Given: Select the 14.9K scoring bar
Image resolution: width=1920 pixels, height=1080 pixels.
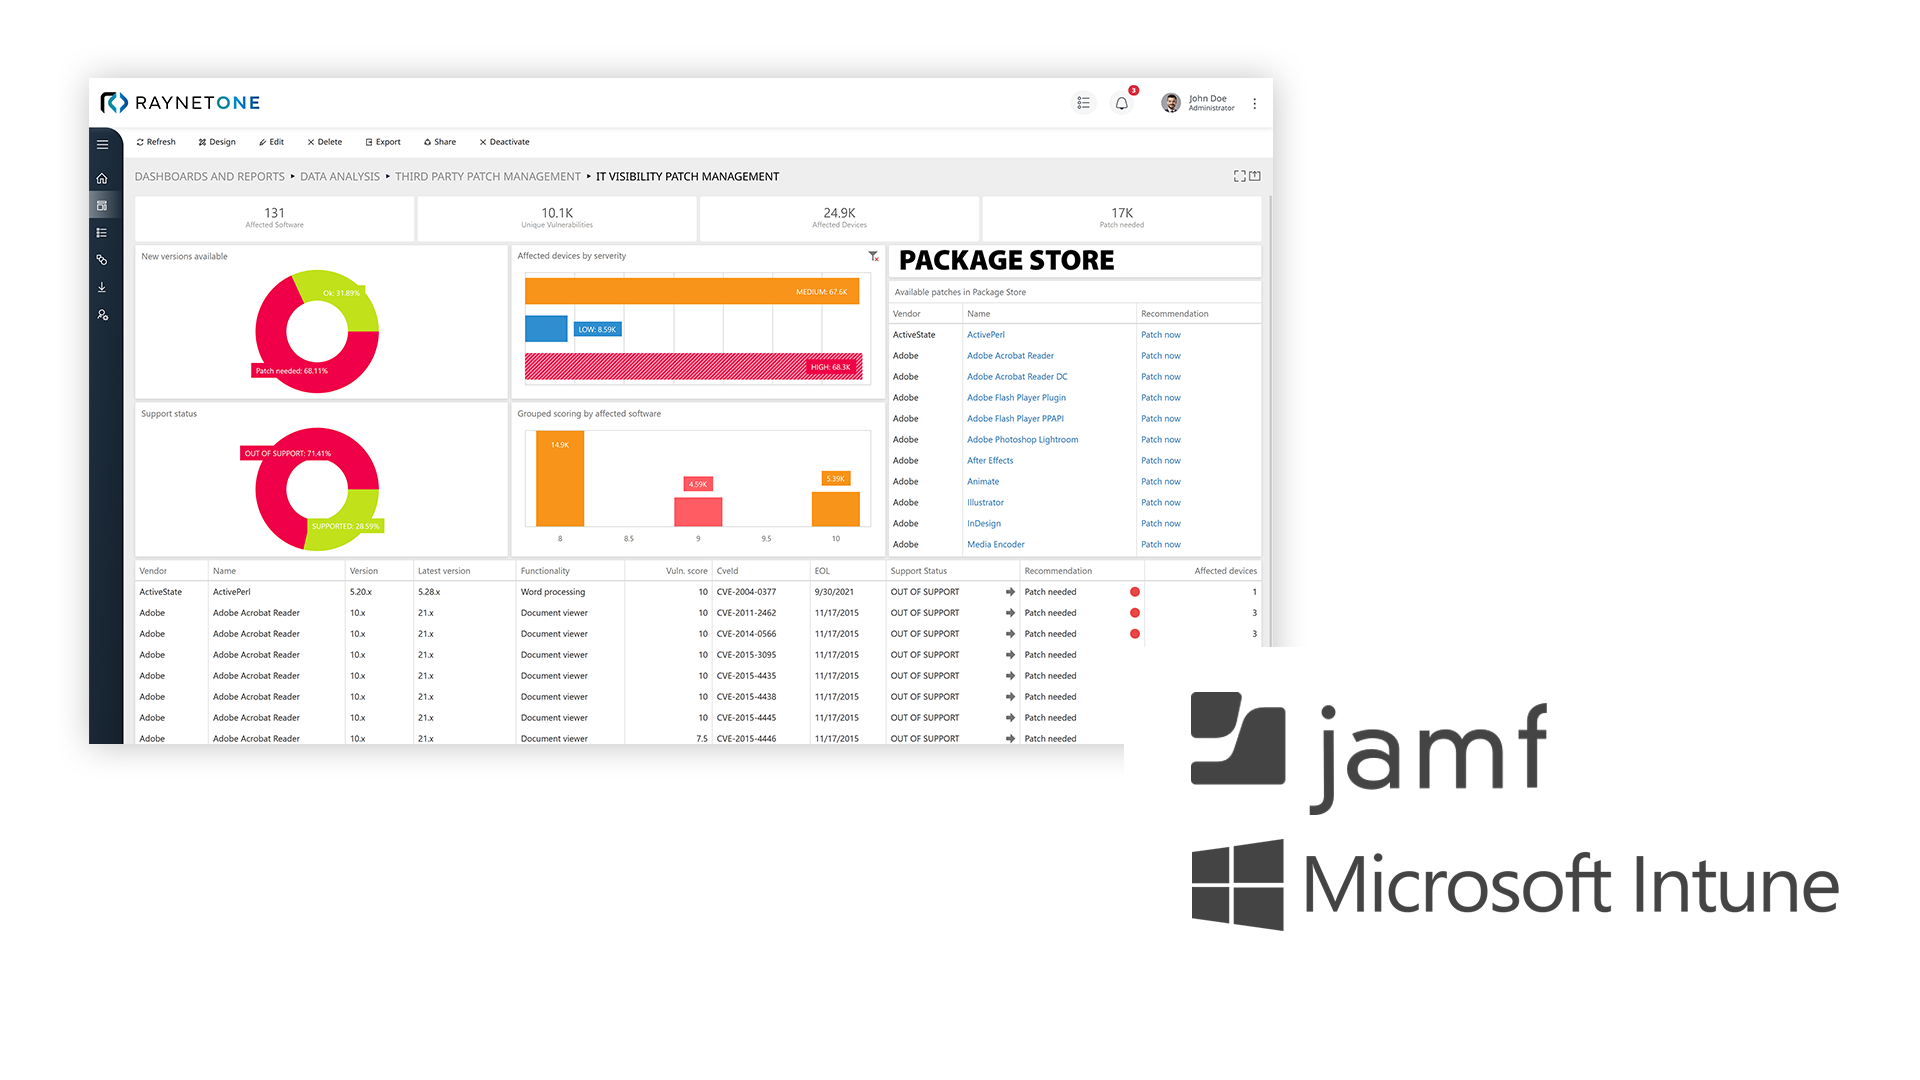Looking at the screenshot, I should coord(560,479).
